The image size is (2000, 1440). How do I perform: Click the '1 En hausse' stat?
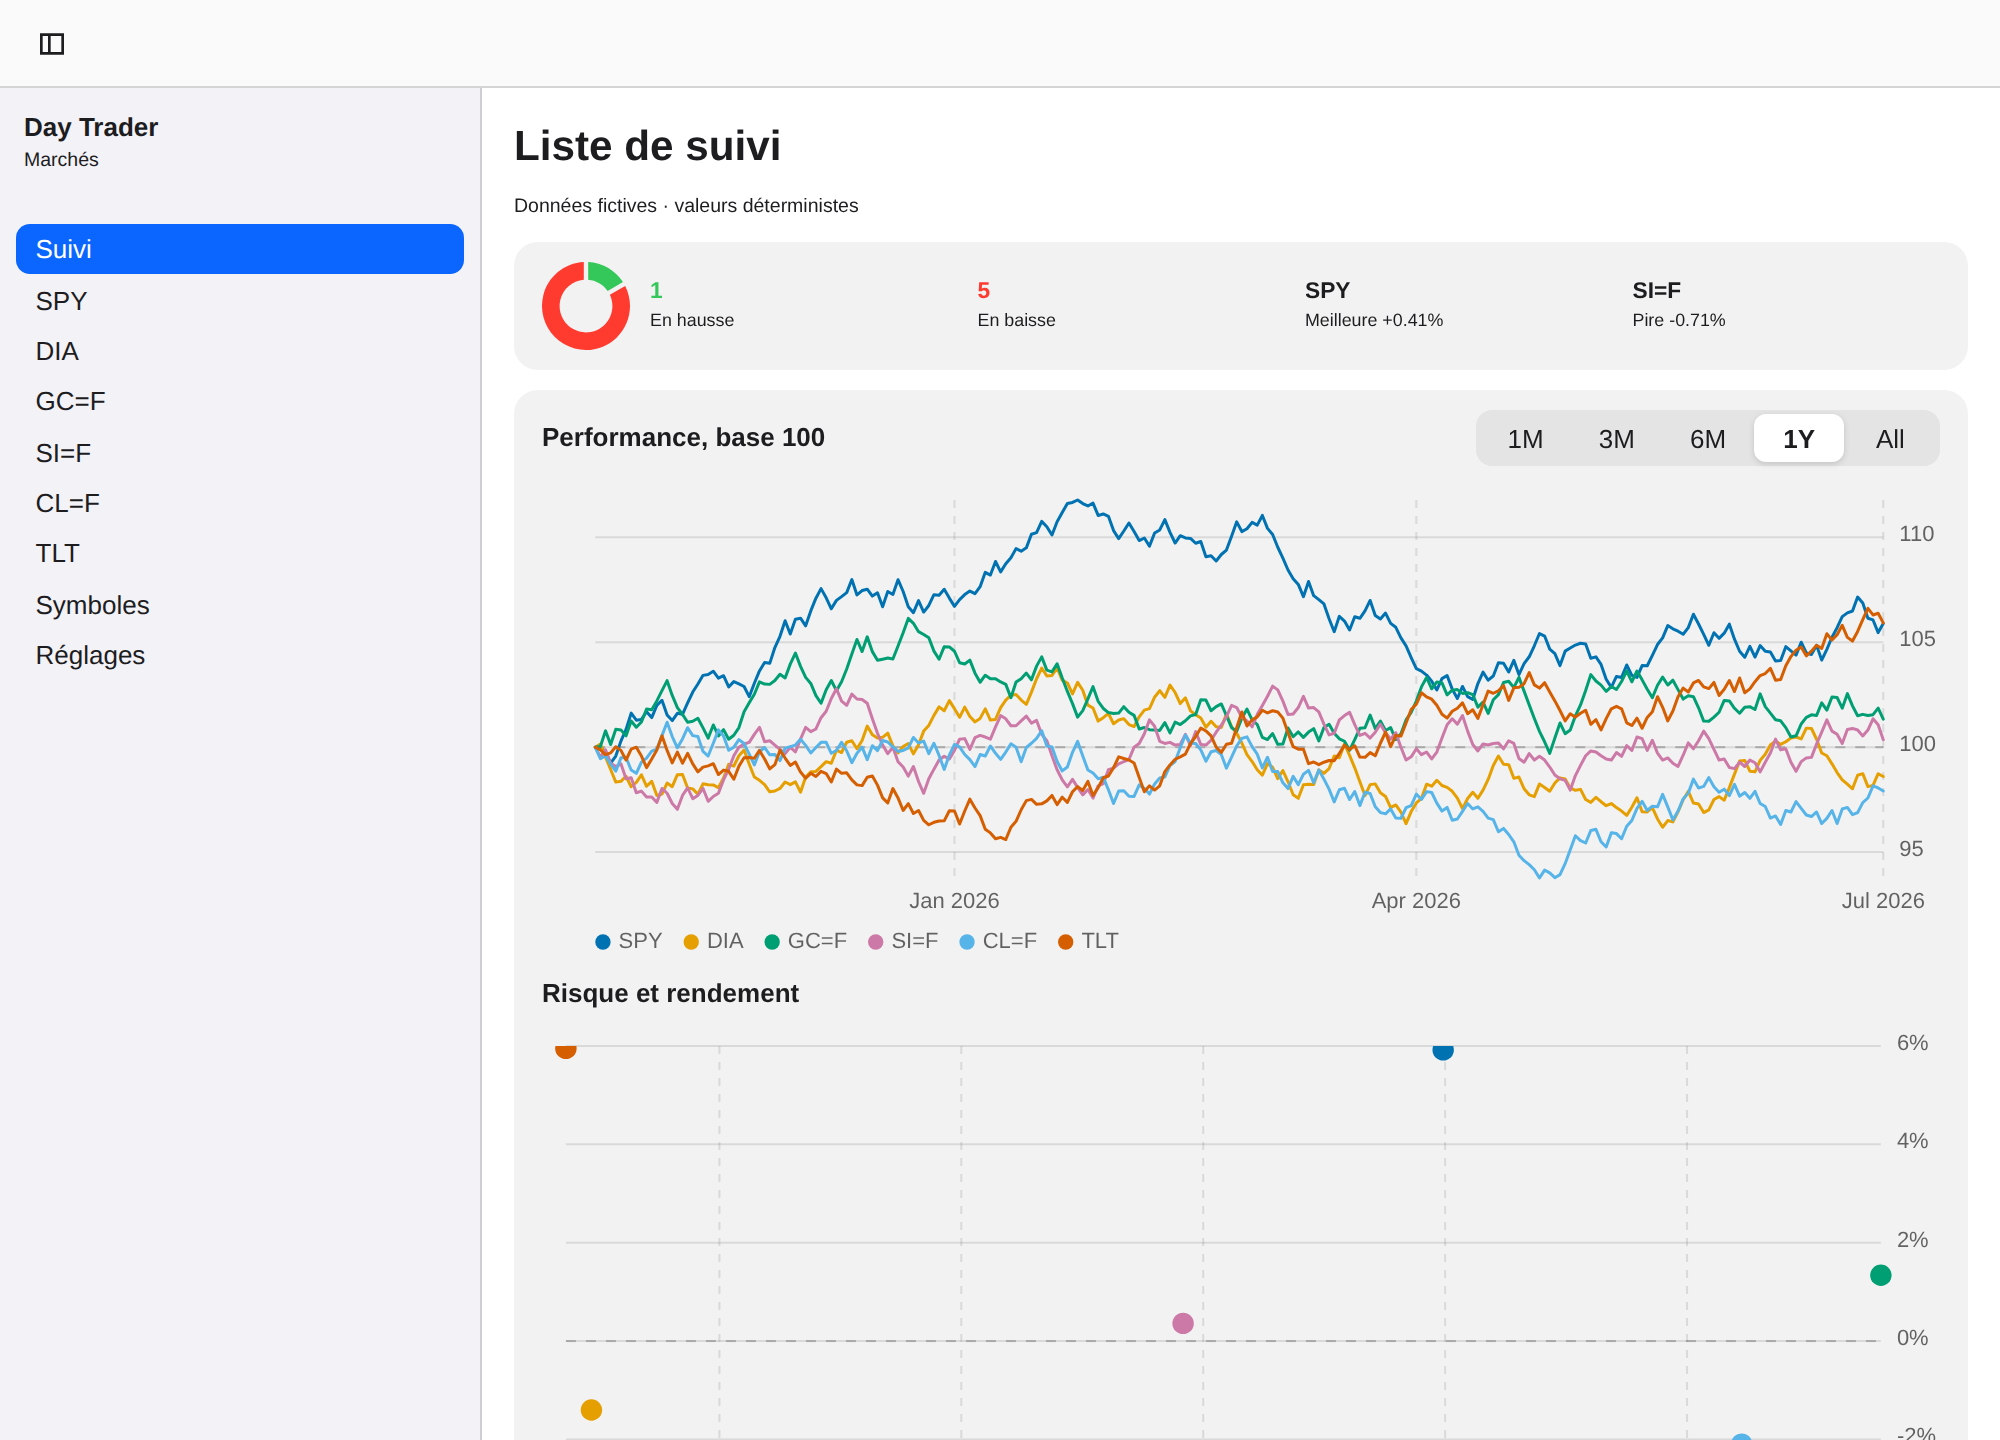(x=692, y=305)
